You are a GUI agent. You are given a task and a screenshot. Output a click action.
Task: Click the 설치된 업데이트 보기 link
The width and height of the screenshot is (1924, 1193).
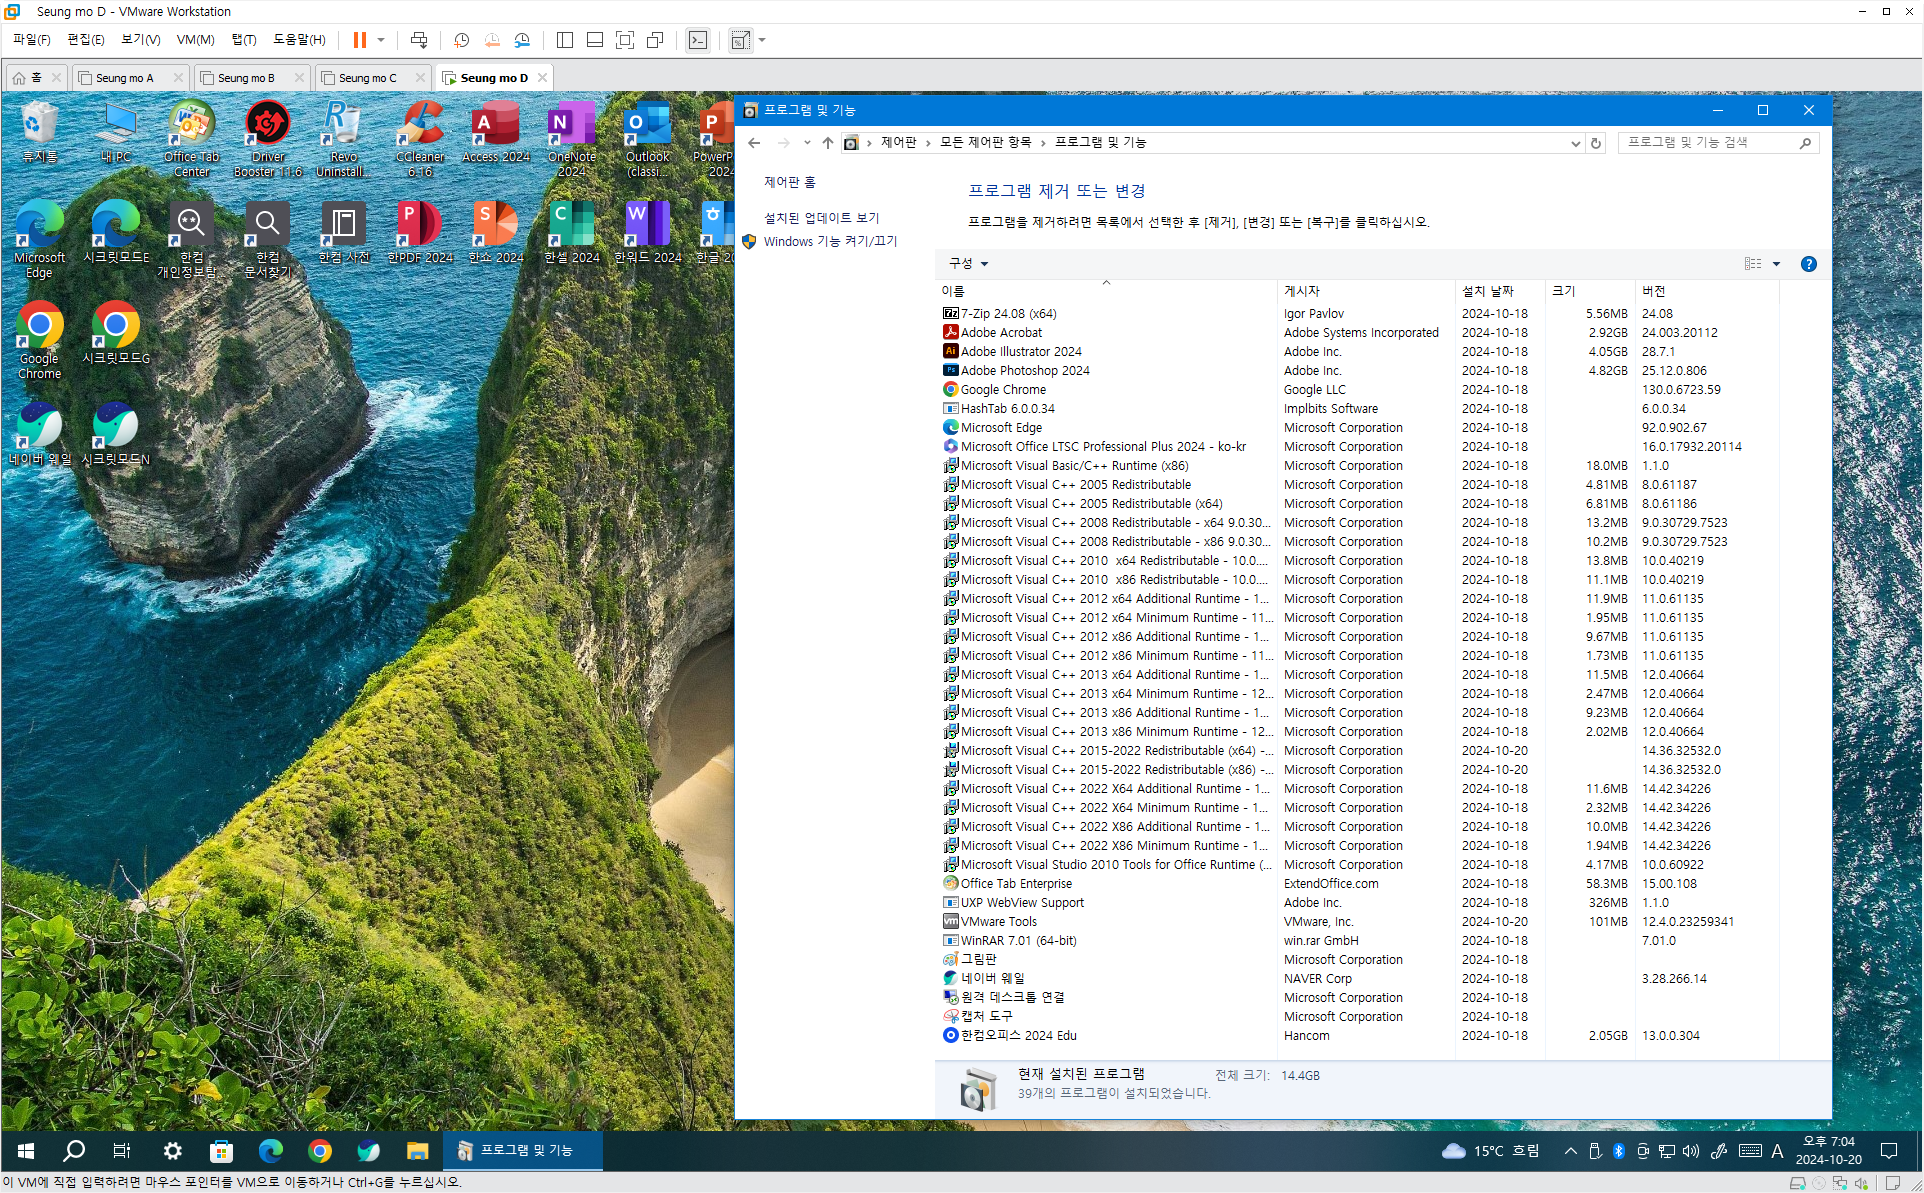[821, 218]
